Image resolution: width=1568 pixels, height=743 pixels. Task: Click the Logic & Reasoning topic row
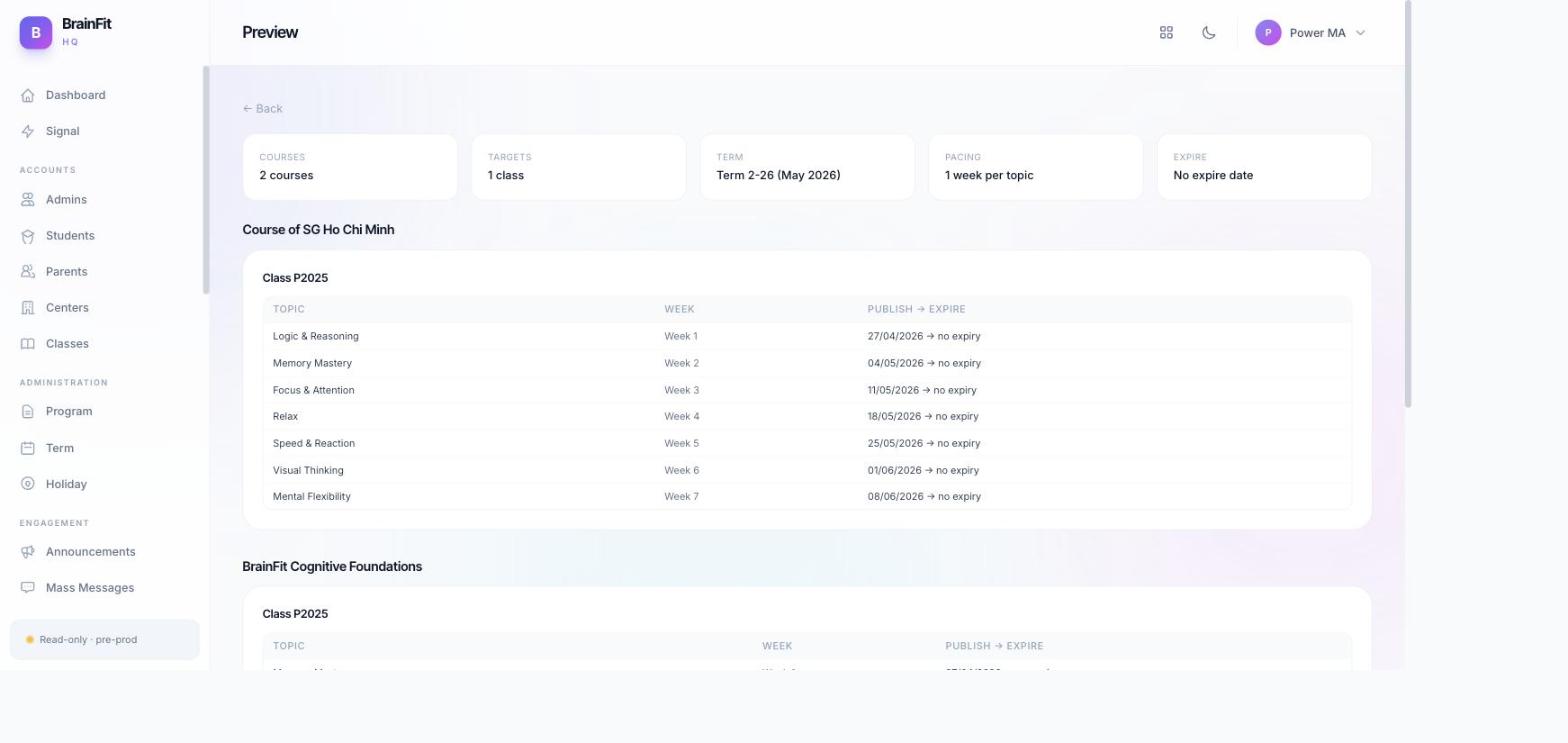point(807,337)
